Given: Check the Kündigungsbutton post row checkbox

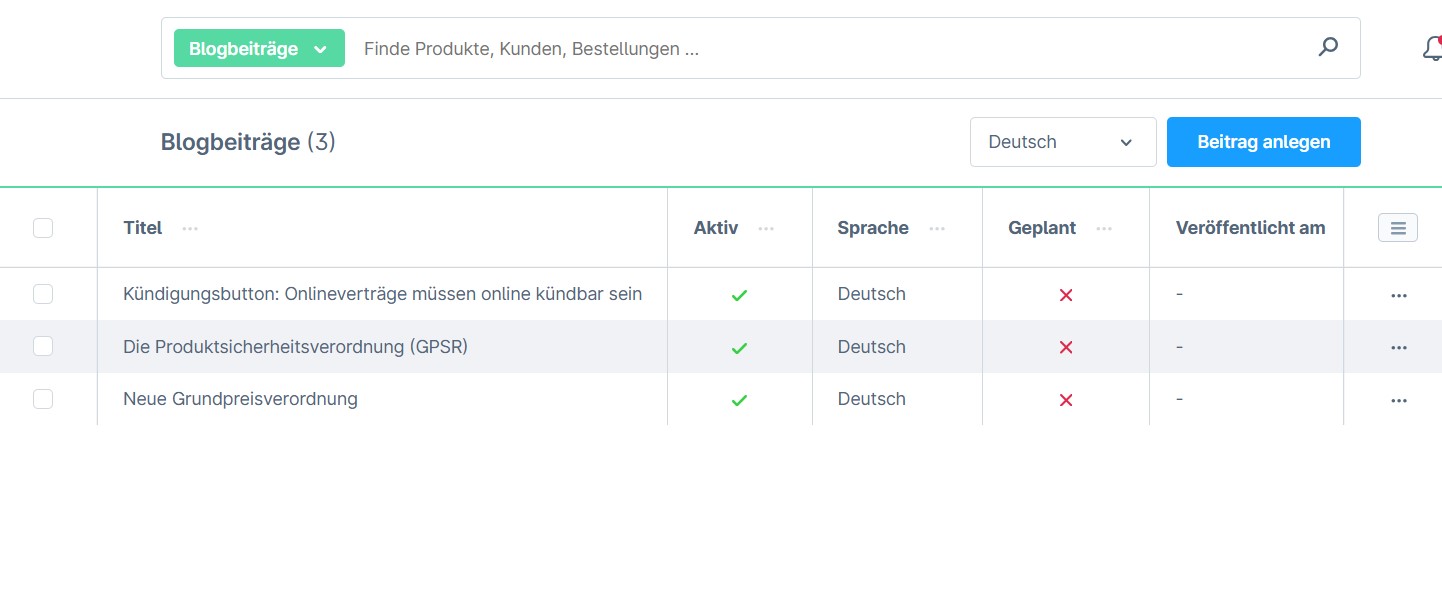Looking at the screenshot, I should [43, 294].
